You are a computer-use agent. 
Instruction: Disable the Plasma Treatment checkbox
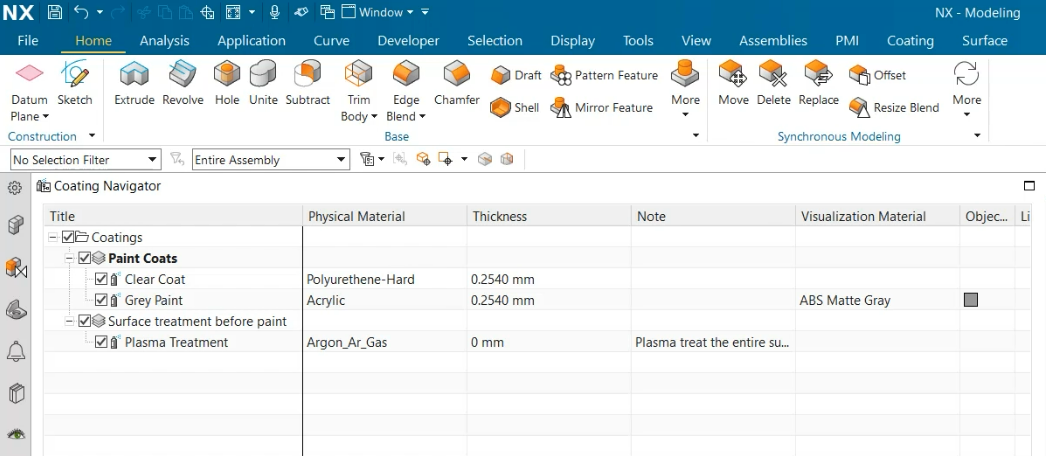click(x=101, y=342)
